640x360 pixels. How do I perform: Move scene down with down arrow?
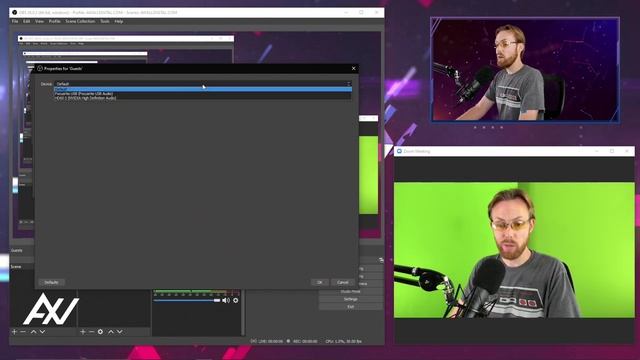click(42, 332)
